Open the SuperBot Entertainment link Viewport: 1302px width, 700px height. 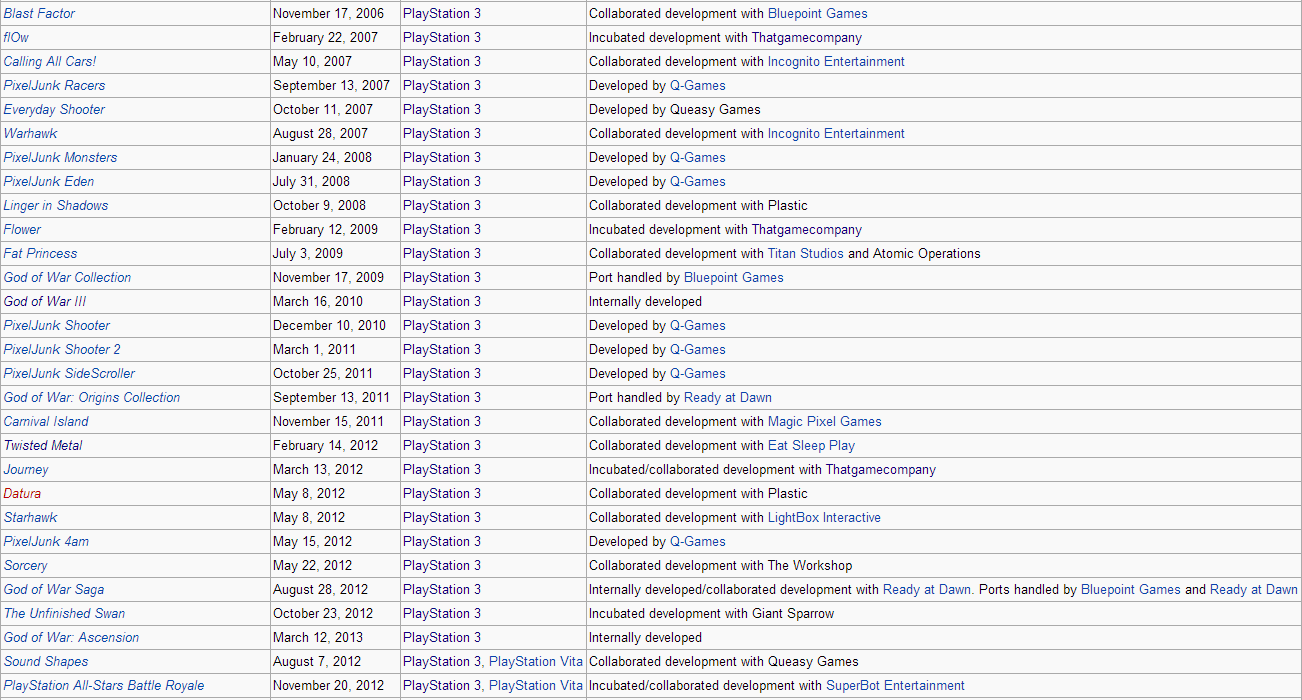pyautogui.click(x=895, y=685)
